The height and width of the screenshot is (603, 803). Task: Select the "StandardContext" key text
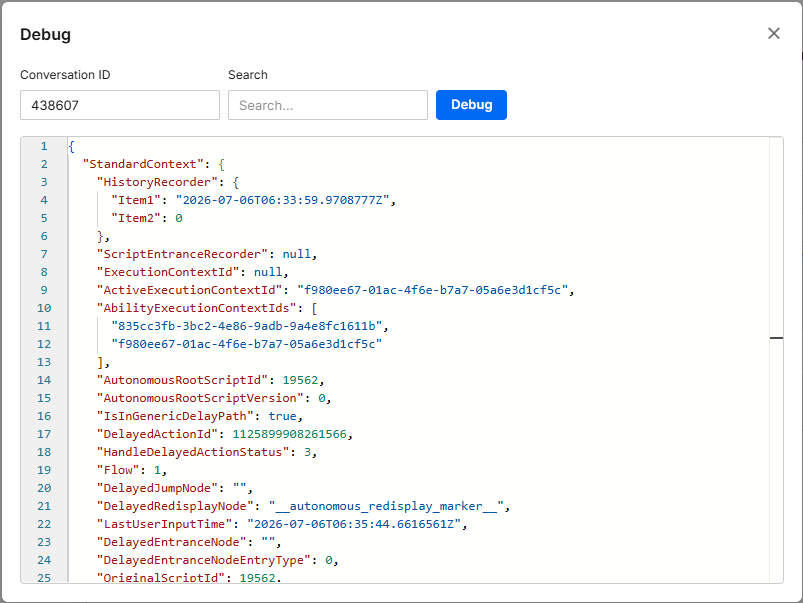click(x=143, y=164)
